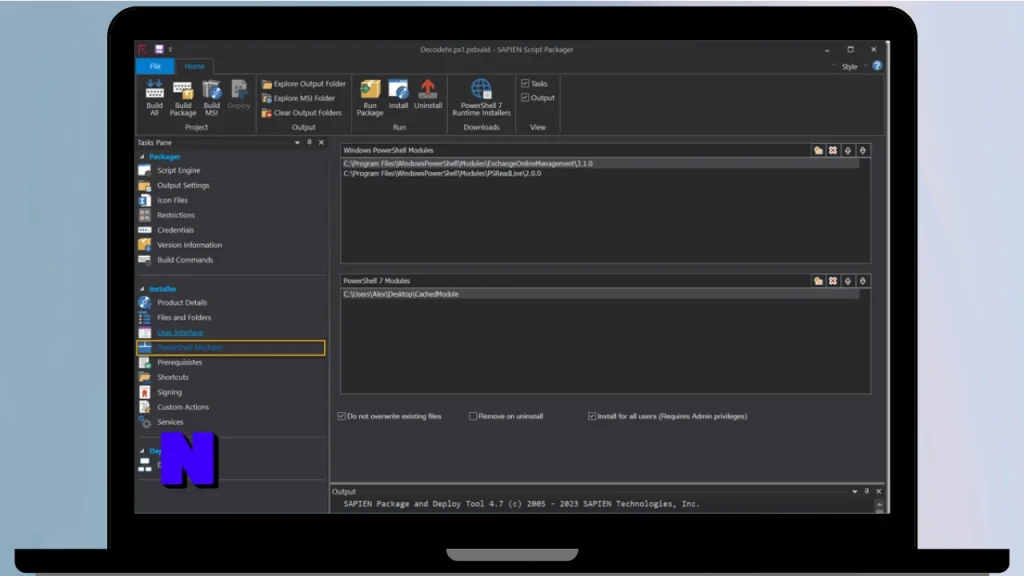This screenshot has width=1024, height=576.
Task: Remove selected Windows PowerShell module entry
Action: click(x=833, y=150)
